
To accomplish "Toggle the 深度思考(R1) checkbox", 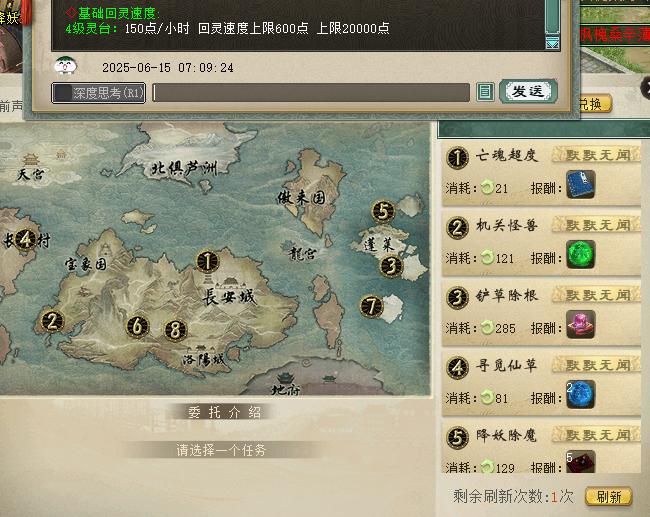I will point(63,93).
